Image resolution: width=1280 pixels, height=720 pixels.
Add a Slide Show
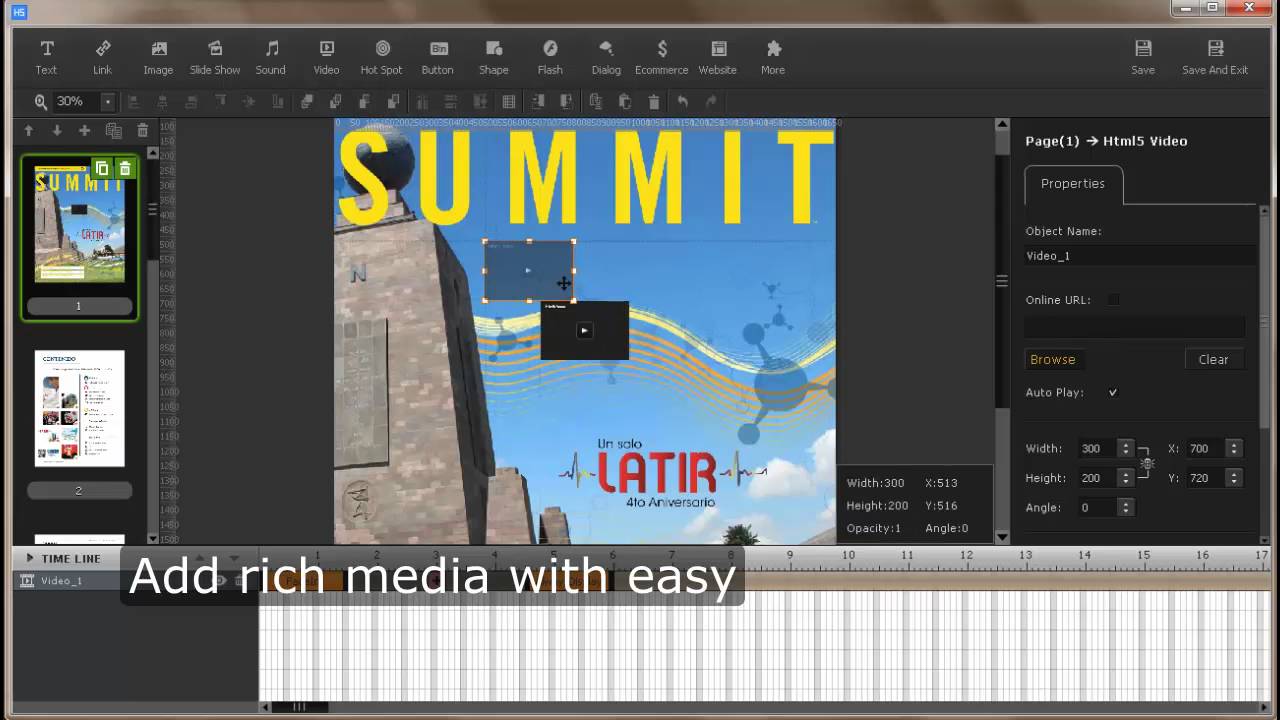pos(215,57)
